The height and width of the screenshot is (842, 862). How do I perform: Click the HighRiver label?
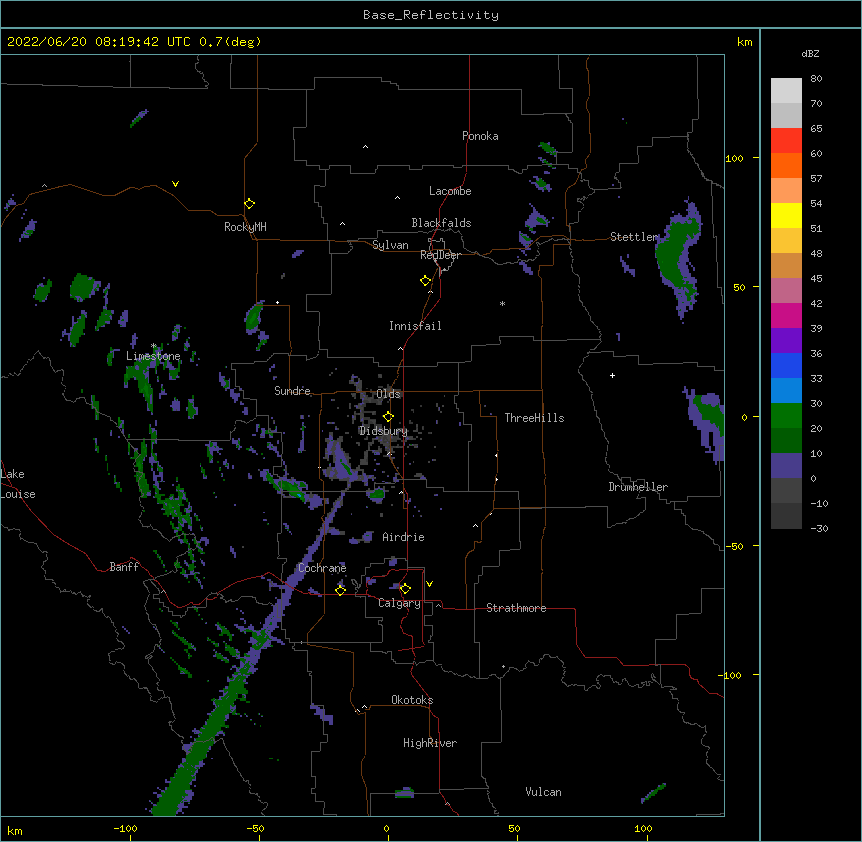[430, 743]
